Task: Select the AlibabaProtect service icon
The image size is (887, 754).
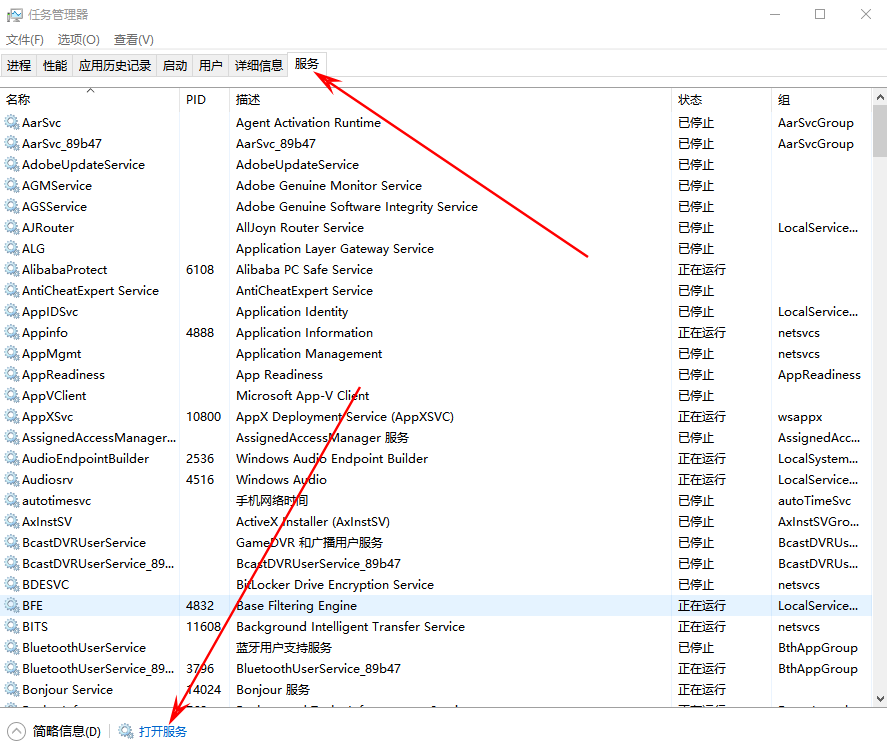Action: (12, 269)
